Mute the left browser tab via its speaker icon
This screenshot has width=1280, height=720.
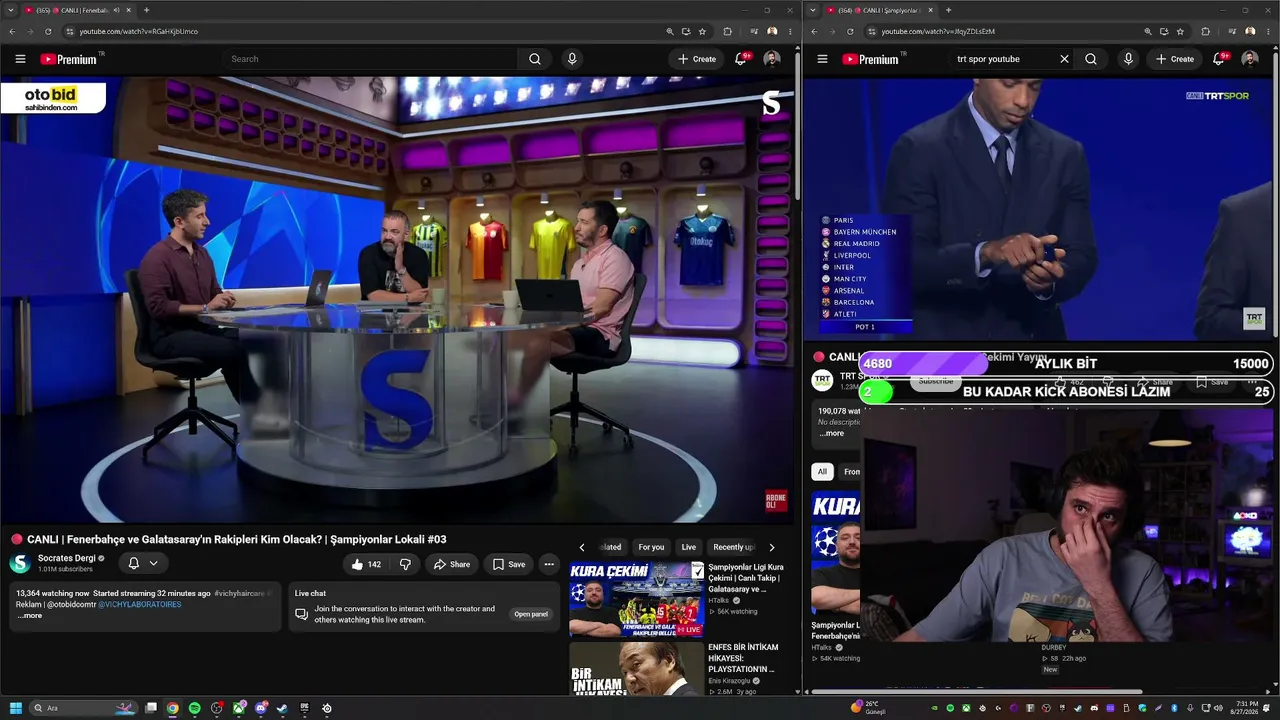click(x=117, y=10)
